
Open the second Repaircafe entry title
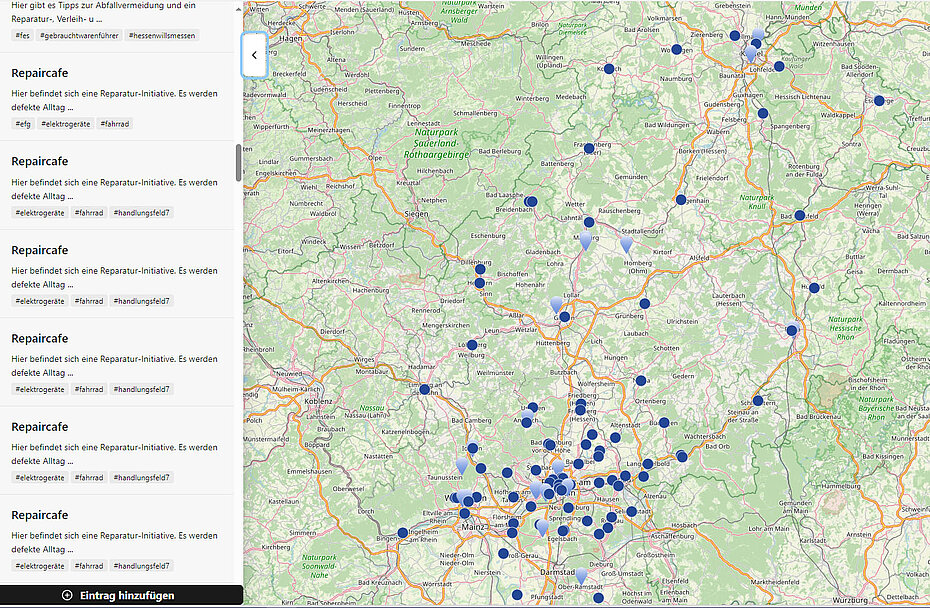point(39,161)
